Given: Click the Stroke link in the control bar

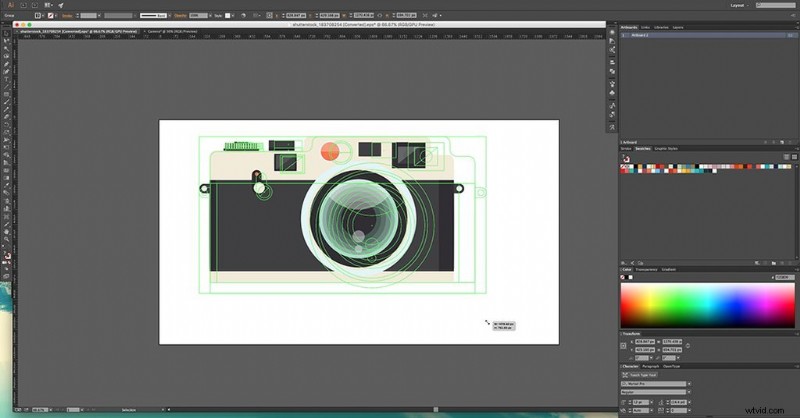Looking at the screenshot, I should coord(67,15).
